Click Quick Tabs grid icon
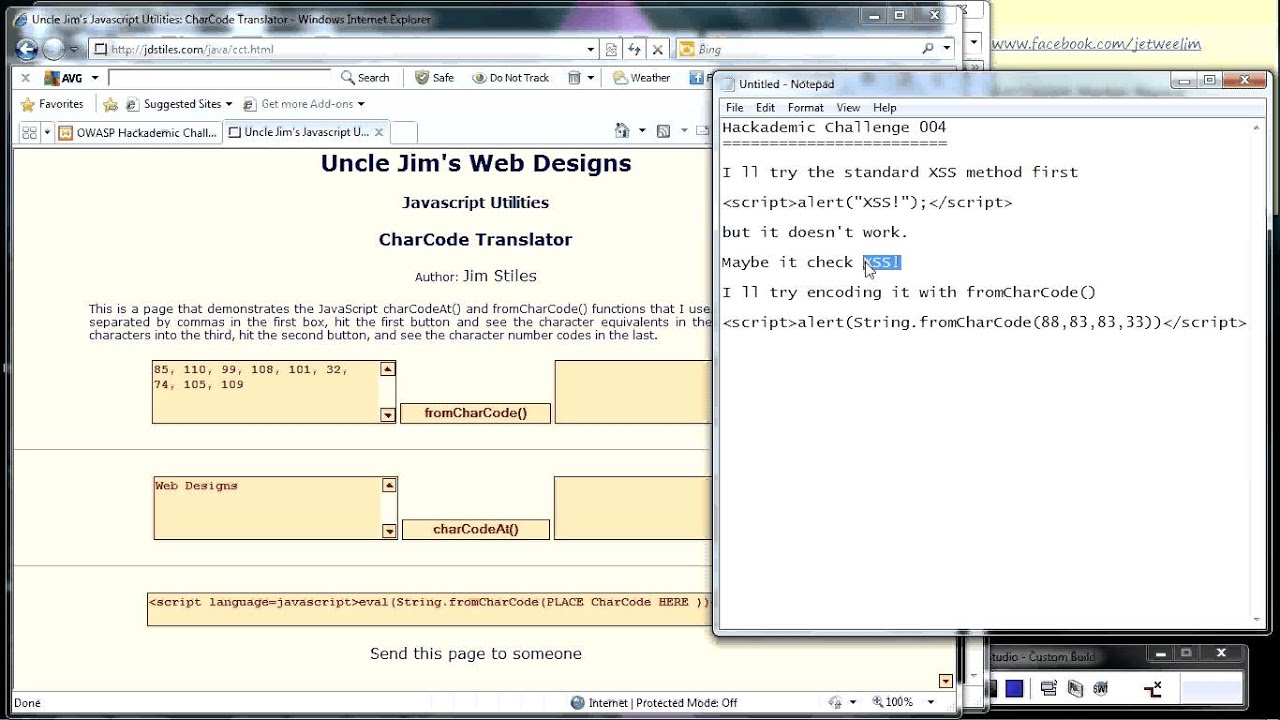Viewport: 1280px width, 720px height. point(29,132)
